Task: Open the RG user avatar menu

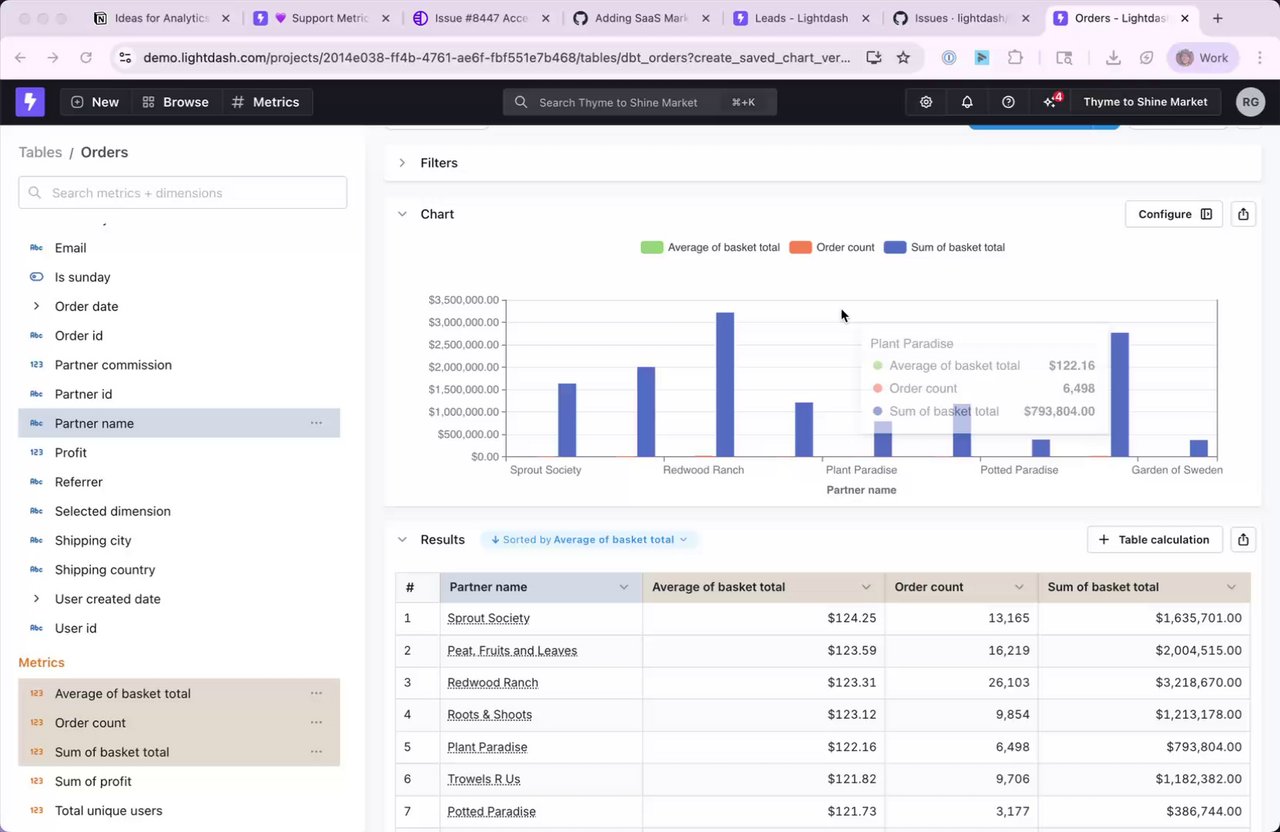Action: tap(1250, 102)
